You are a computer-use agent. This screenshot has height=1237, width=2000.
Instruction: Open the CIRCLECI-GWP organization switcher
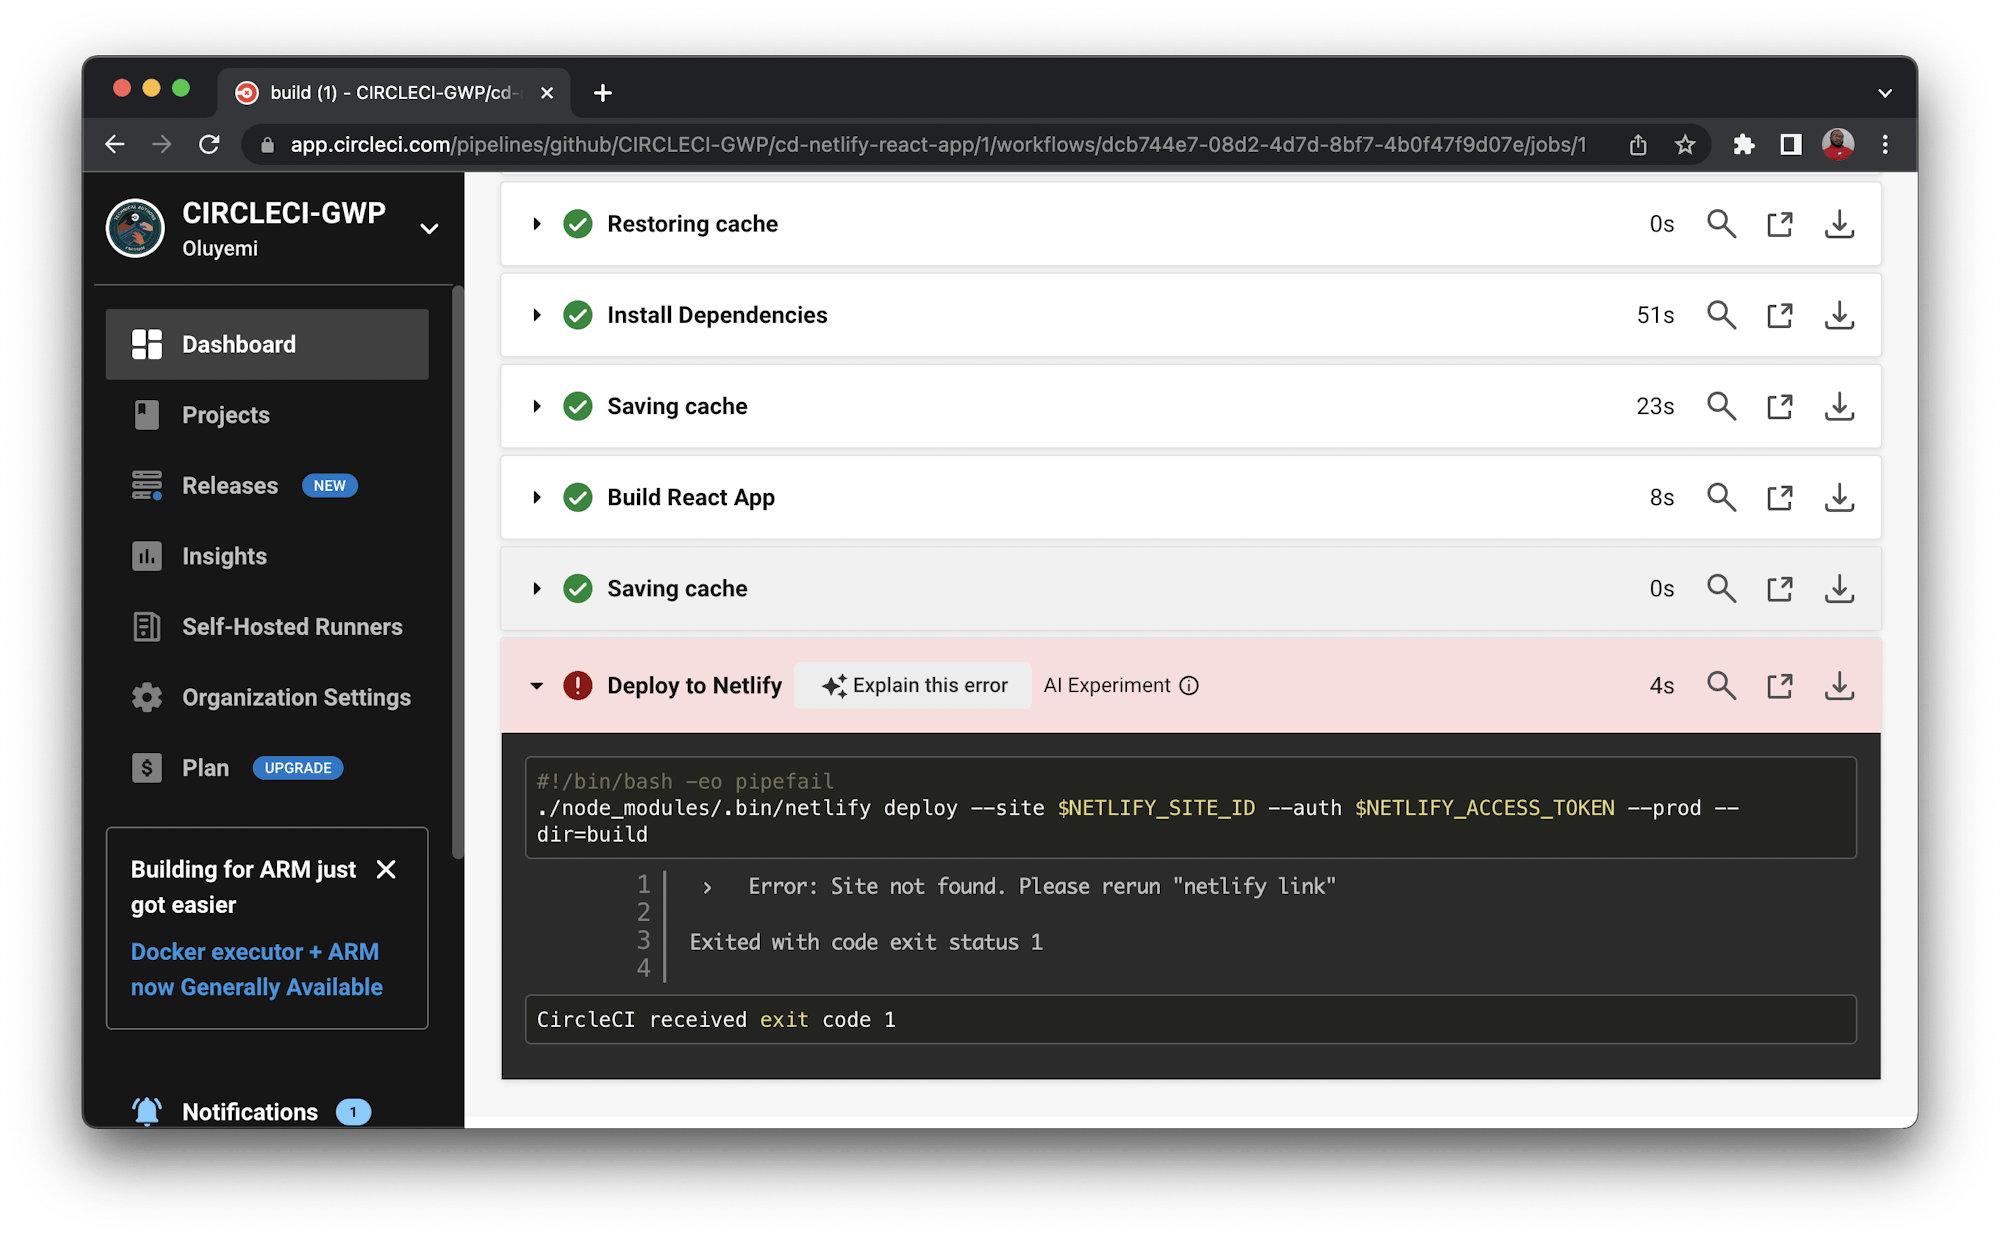pos(429,228)
